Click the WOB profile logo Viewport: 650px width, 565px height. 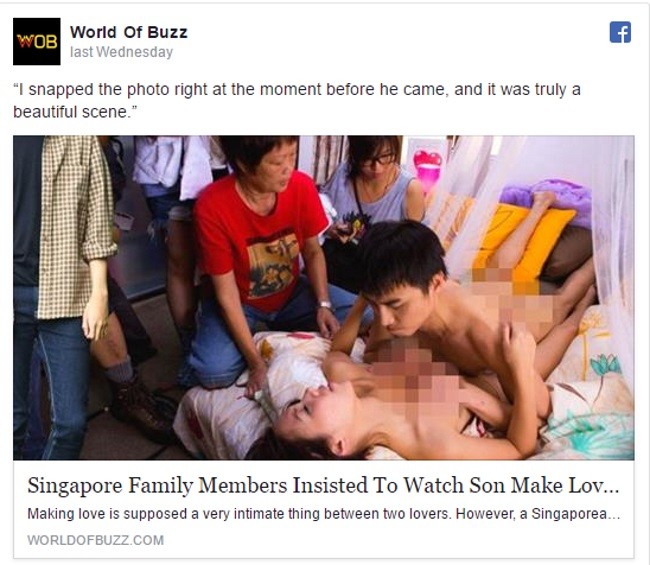tap(36, 41)
